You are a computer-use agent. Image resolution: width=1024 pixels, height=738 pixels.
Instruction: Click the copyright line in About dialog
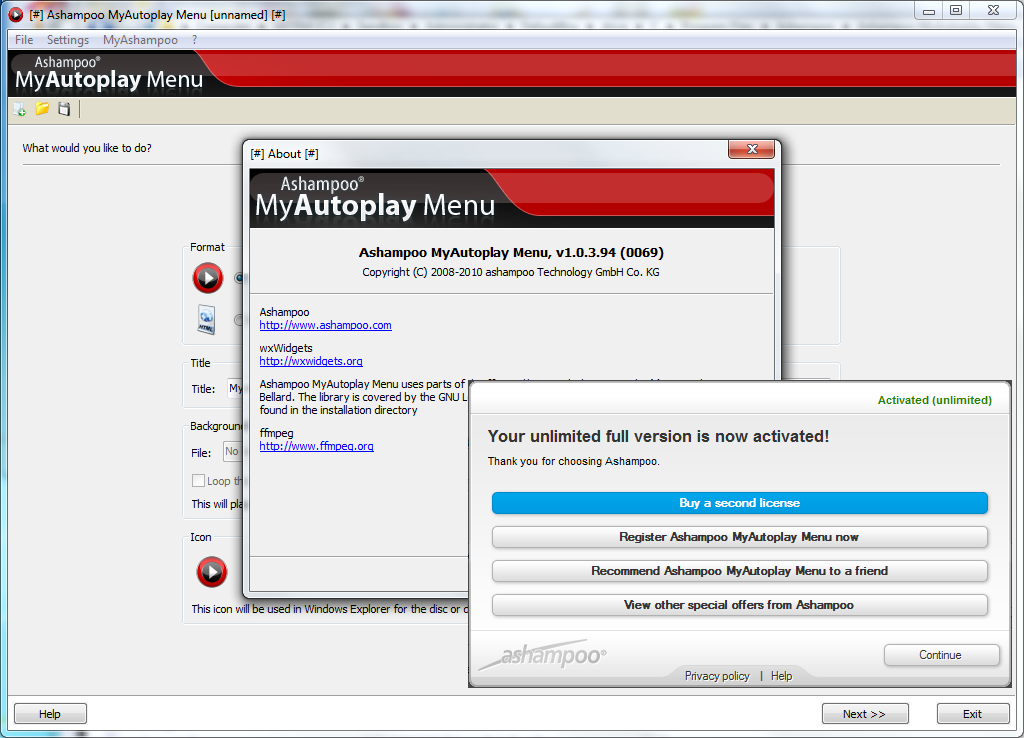[511, 272]
